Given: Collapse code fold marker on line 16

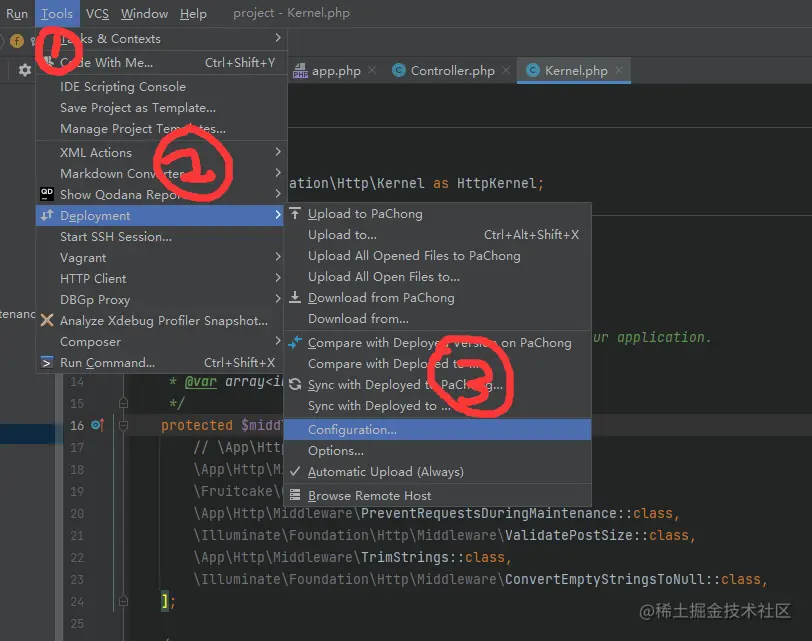Looking at the screenshot, I should (123, 426).
